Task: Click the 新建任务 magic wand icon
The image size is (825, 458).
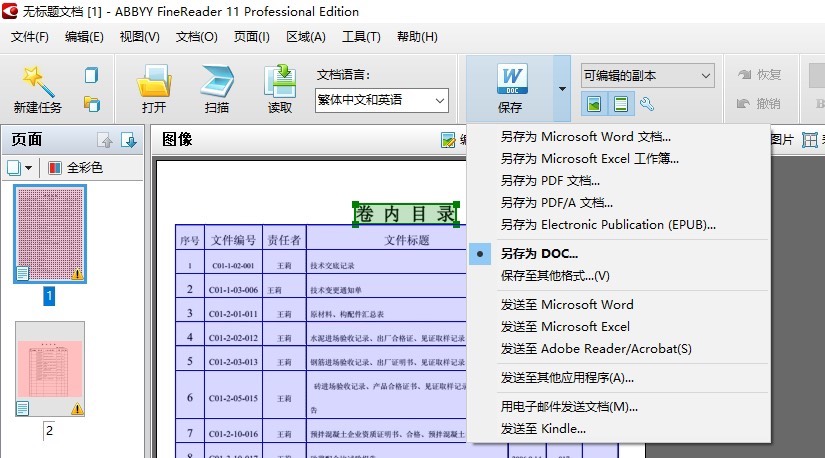Action: [37, 80]
